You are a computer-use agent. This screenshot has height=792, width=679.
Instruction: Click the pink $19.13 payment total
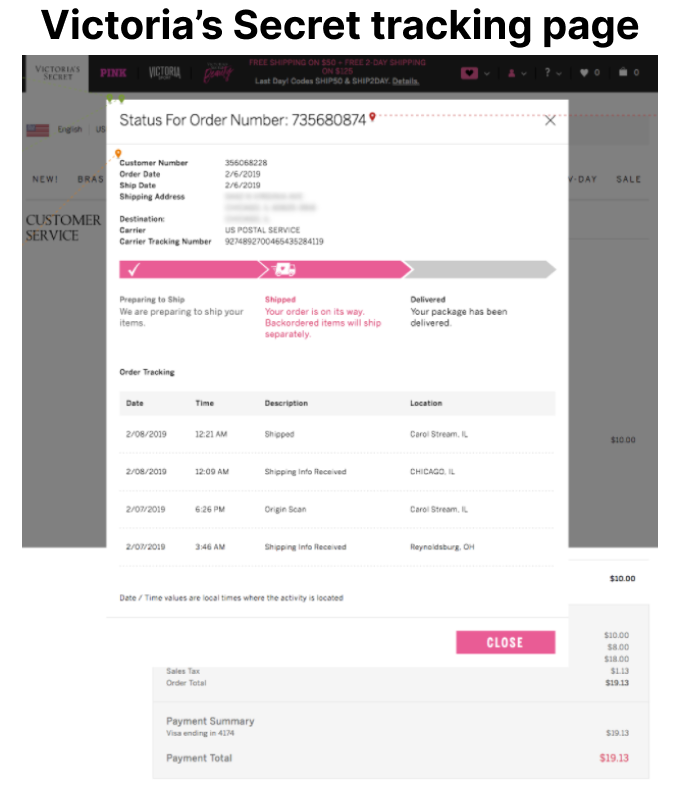tap(614, 758)
